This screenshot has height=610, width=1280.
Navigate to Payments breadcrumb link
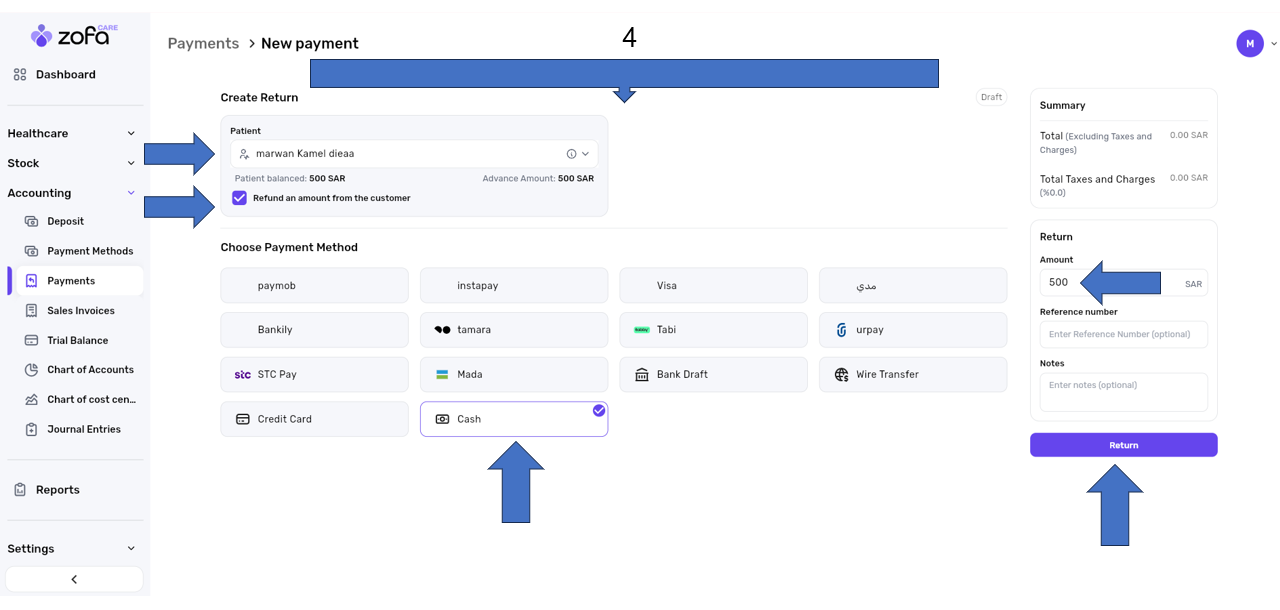pos(203,44)
